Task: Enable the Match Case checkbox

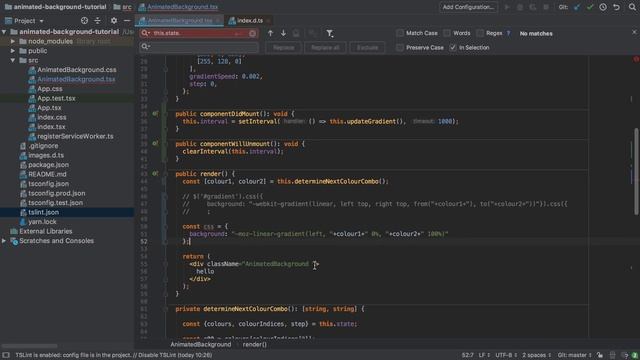Action: pos(400,33)
